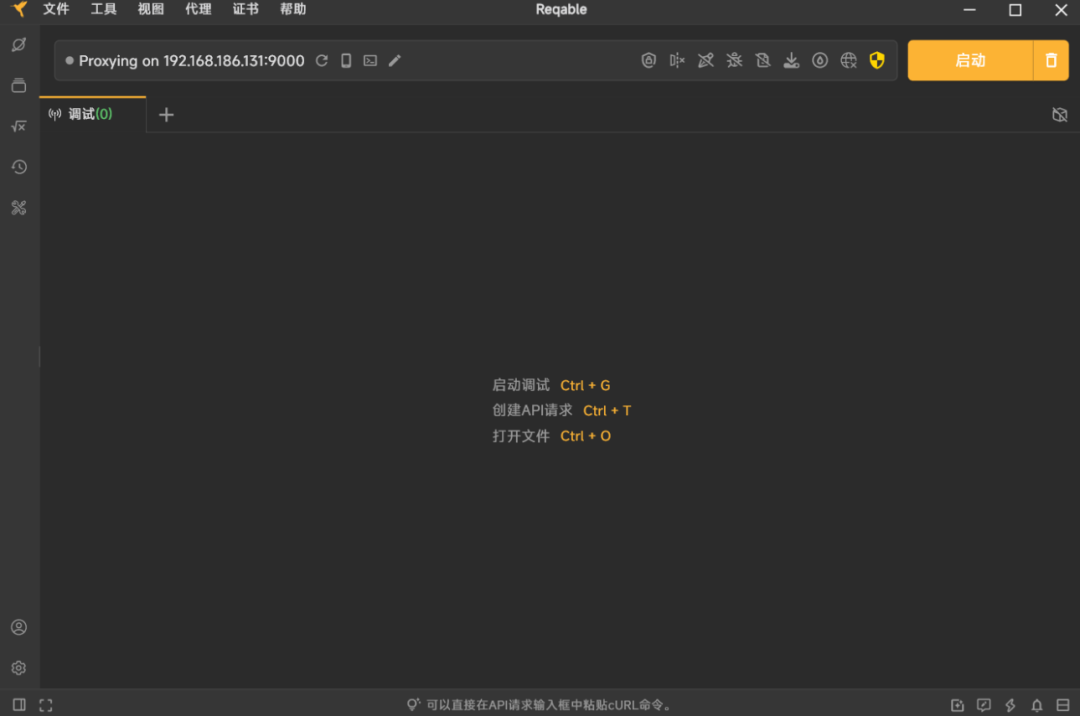Click the 启动 start button

click(970, 61)
